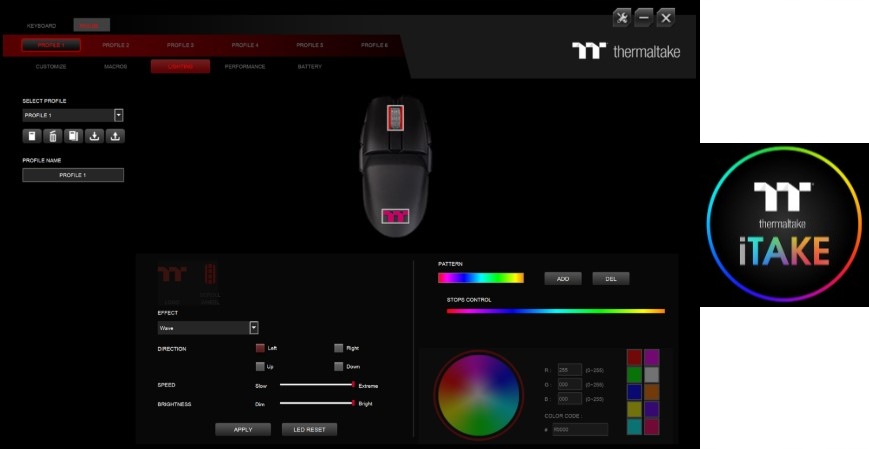Click the ADD pattern button

pos(563,279)
